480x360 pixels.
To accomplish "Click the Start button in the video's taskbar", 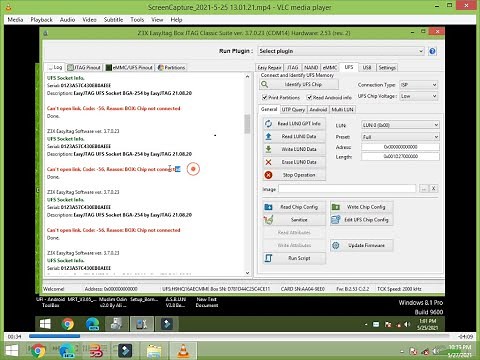I will (x=45, y=324).
